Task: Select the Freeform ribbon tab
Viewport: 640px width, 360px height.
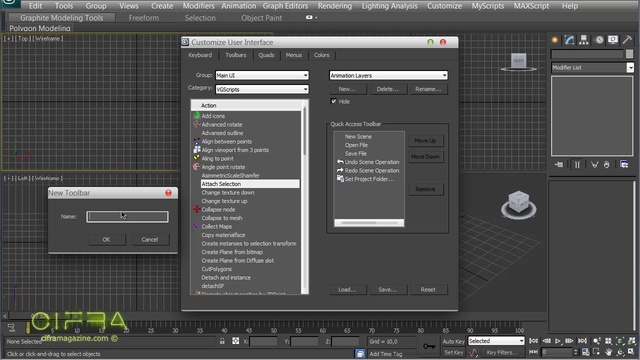Action: click(144, 18)
